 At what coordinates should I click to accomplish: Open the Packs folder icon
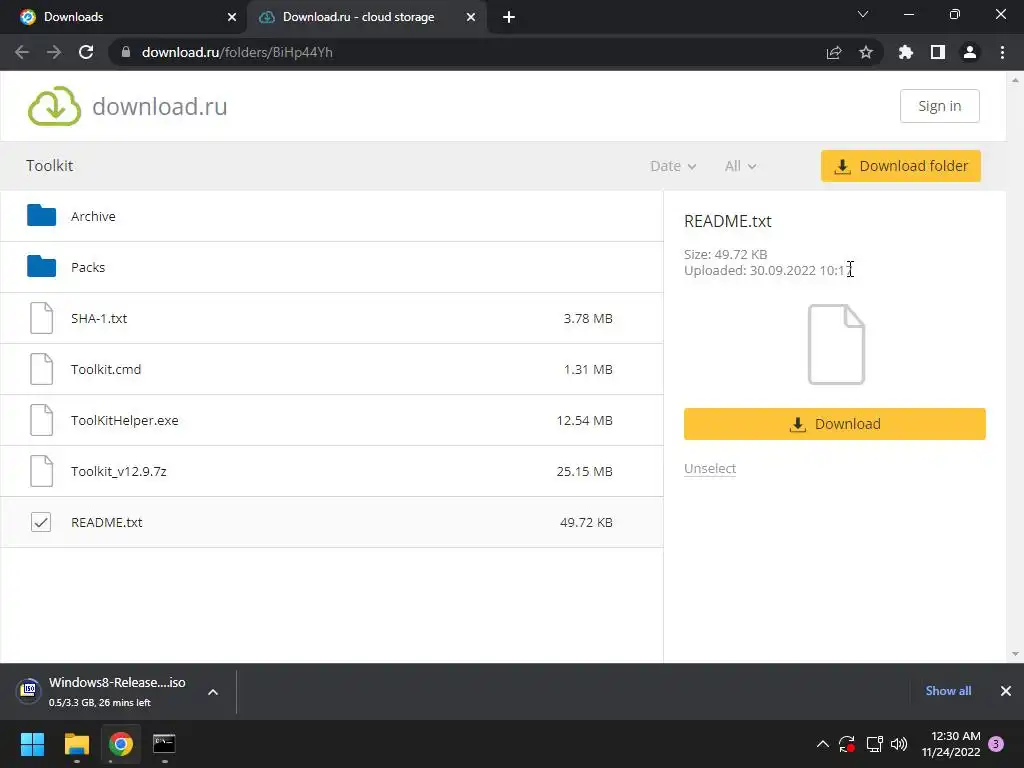(41, 266)
